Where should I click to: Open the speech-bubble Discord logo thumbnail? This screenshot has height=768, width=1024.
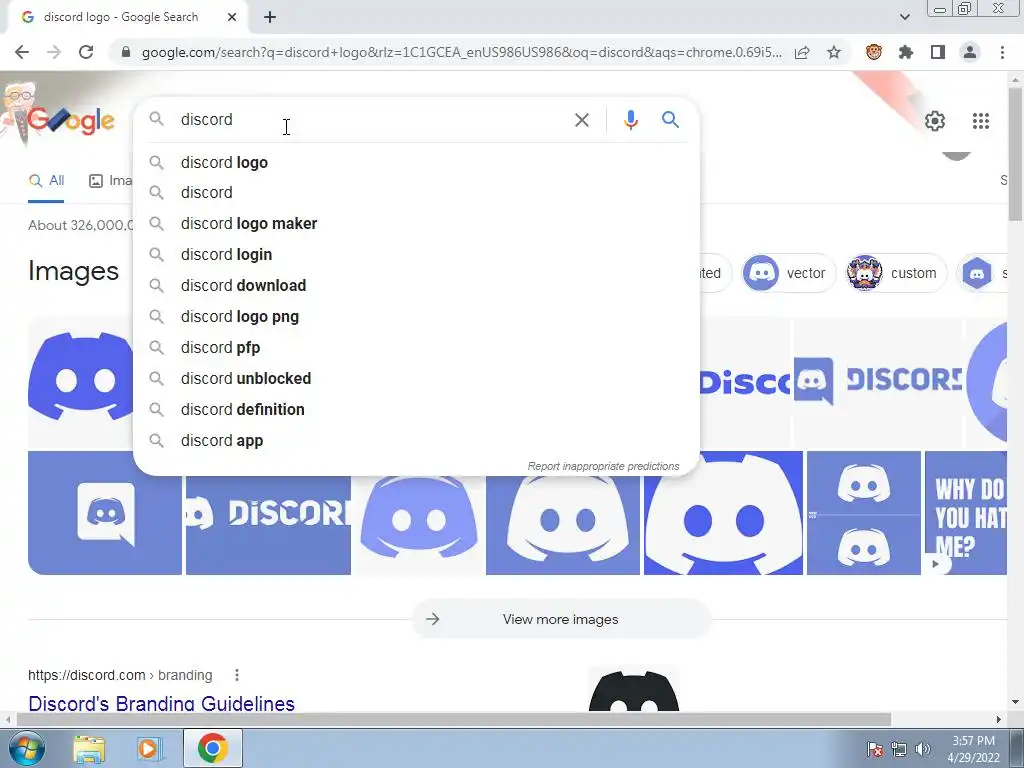[104, 513]
